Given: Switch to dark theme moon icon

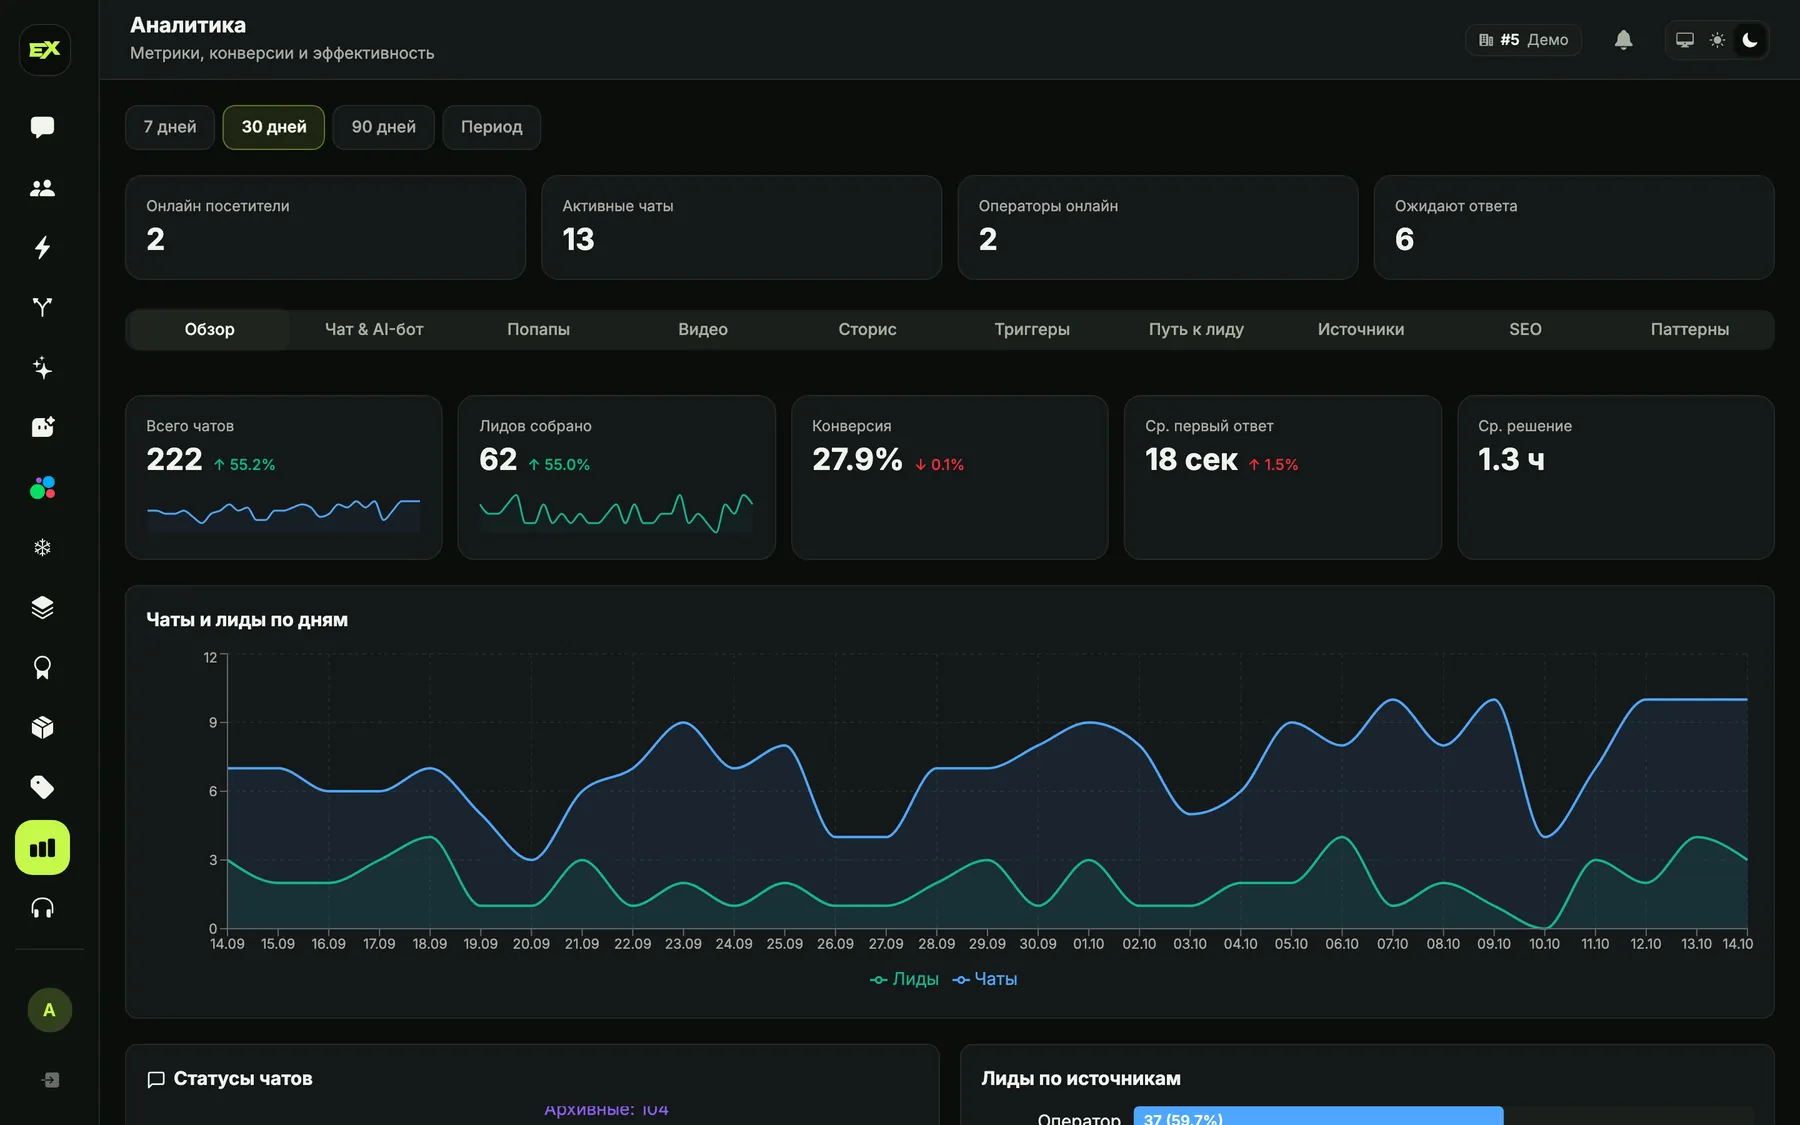Looking at the screenshot, I should click(1750, 40).
